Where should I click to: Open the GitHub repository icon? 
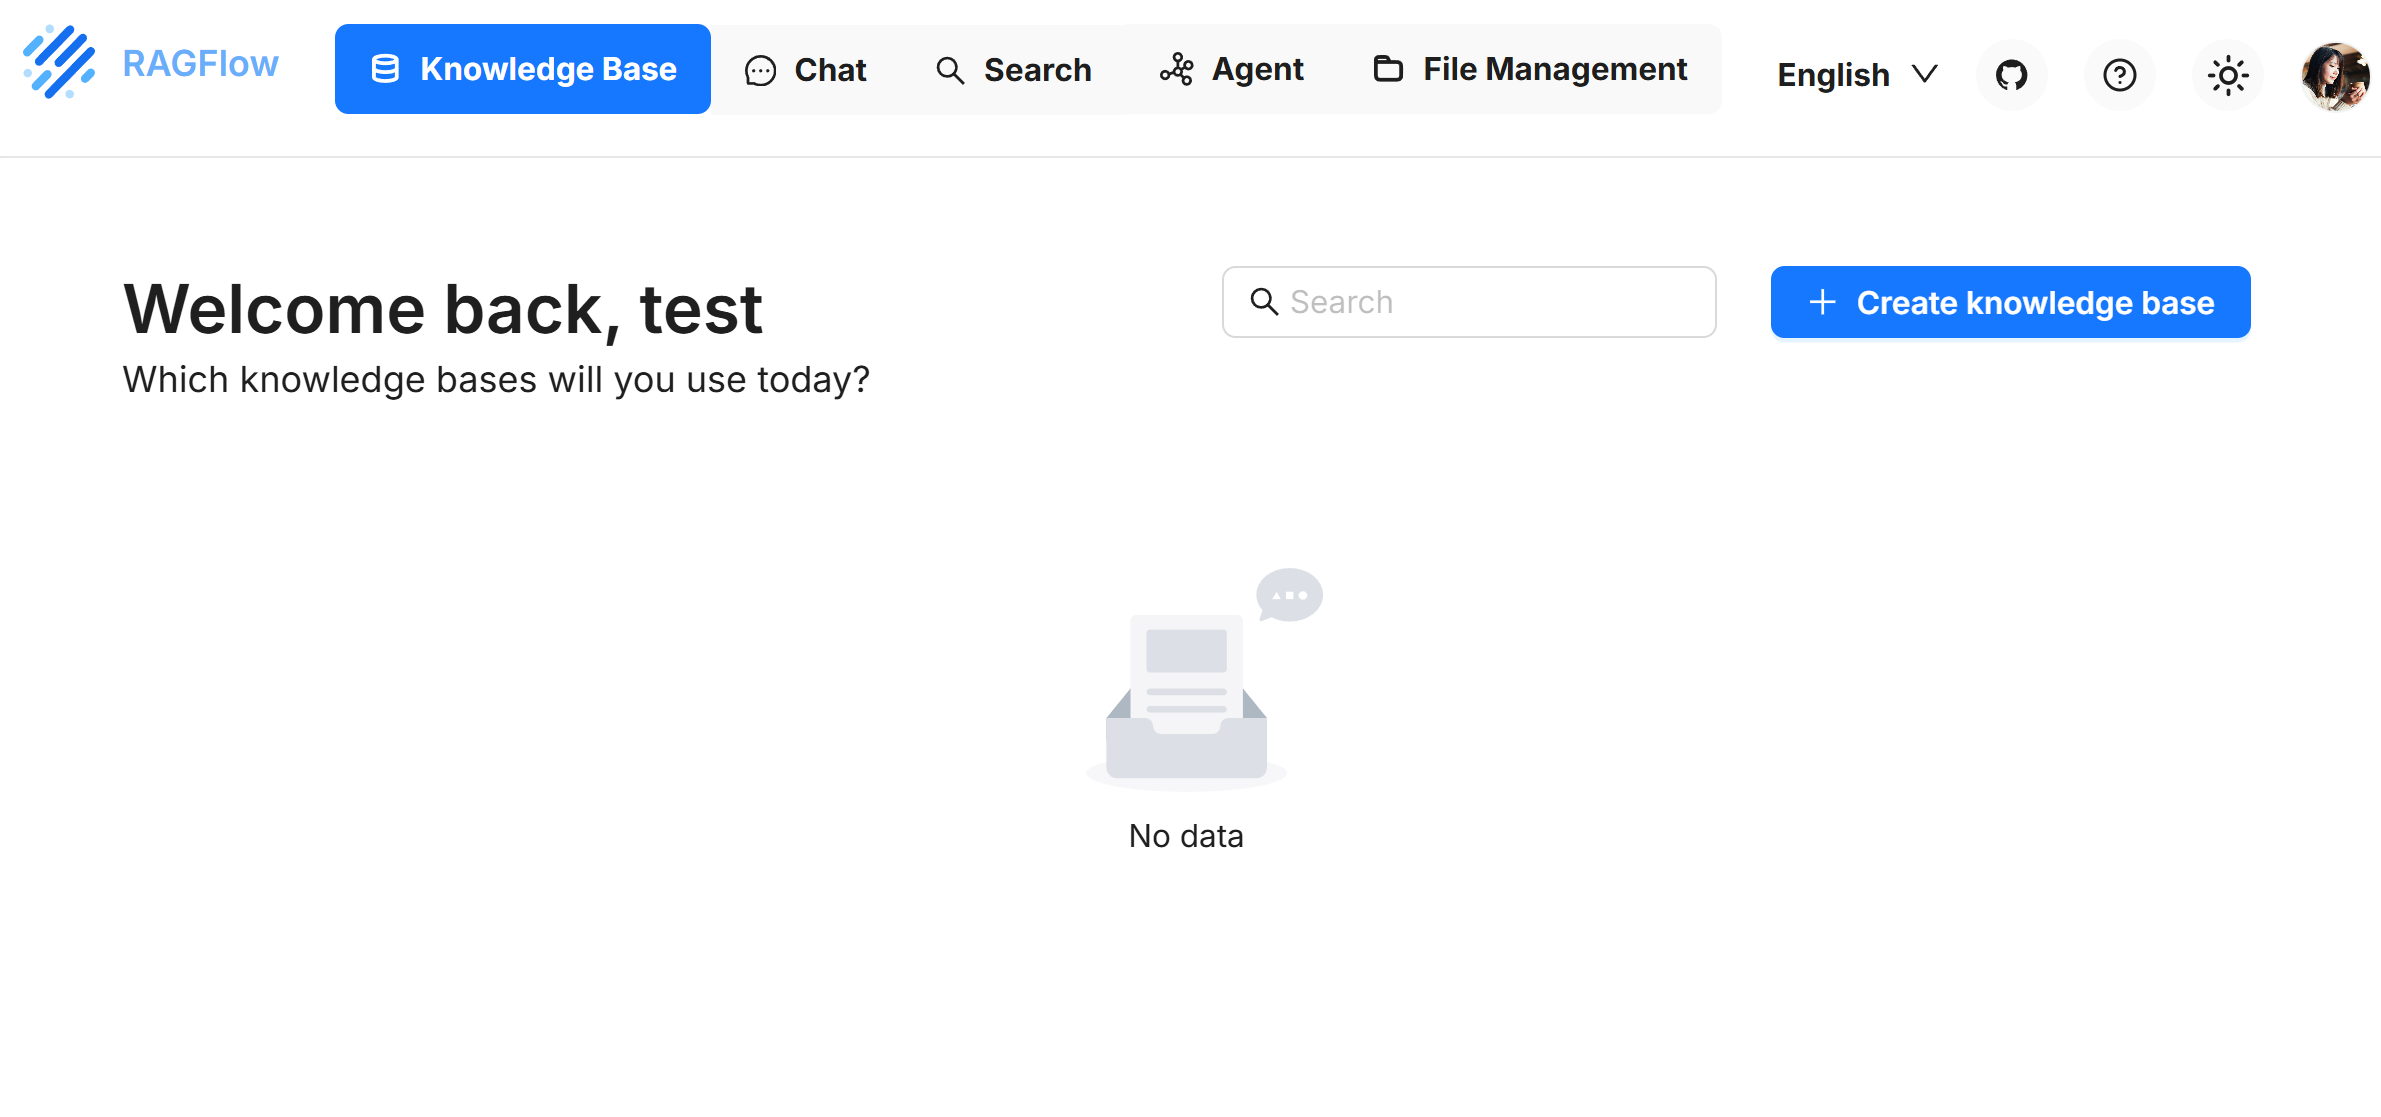(x=2011, y=75)
